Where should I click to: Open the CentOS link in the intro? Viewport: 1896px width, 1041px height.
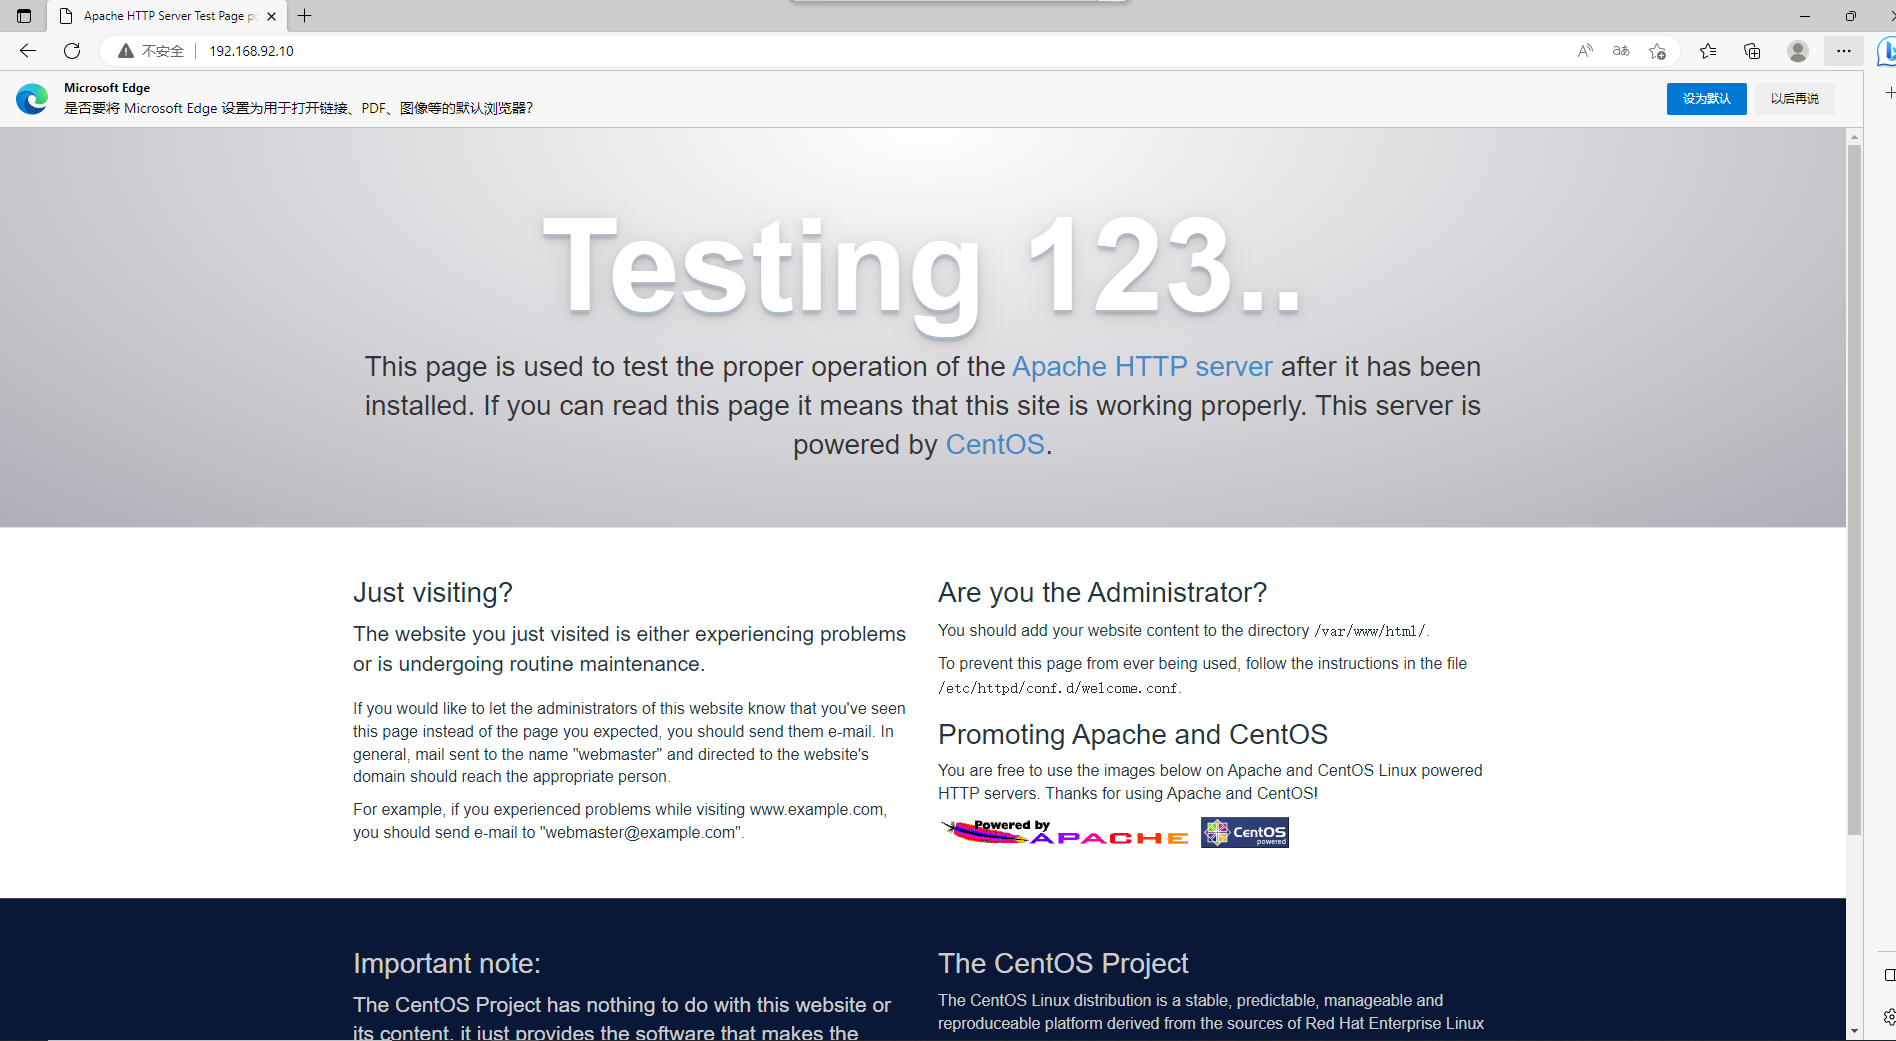995,445
